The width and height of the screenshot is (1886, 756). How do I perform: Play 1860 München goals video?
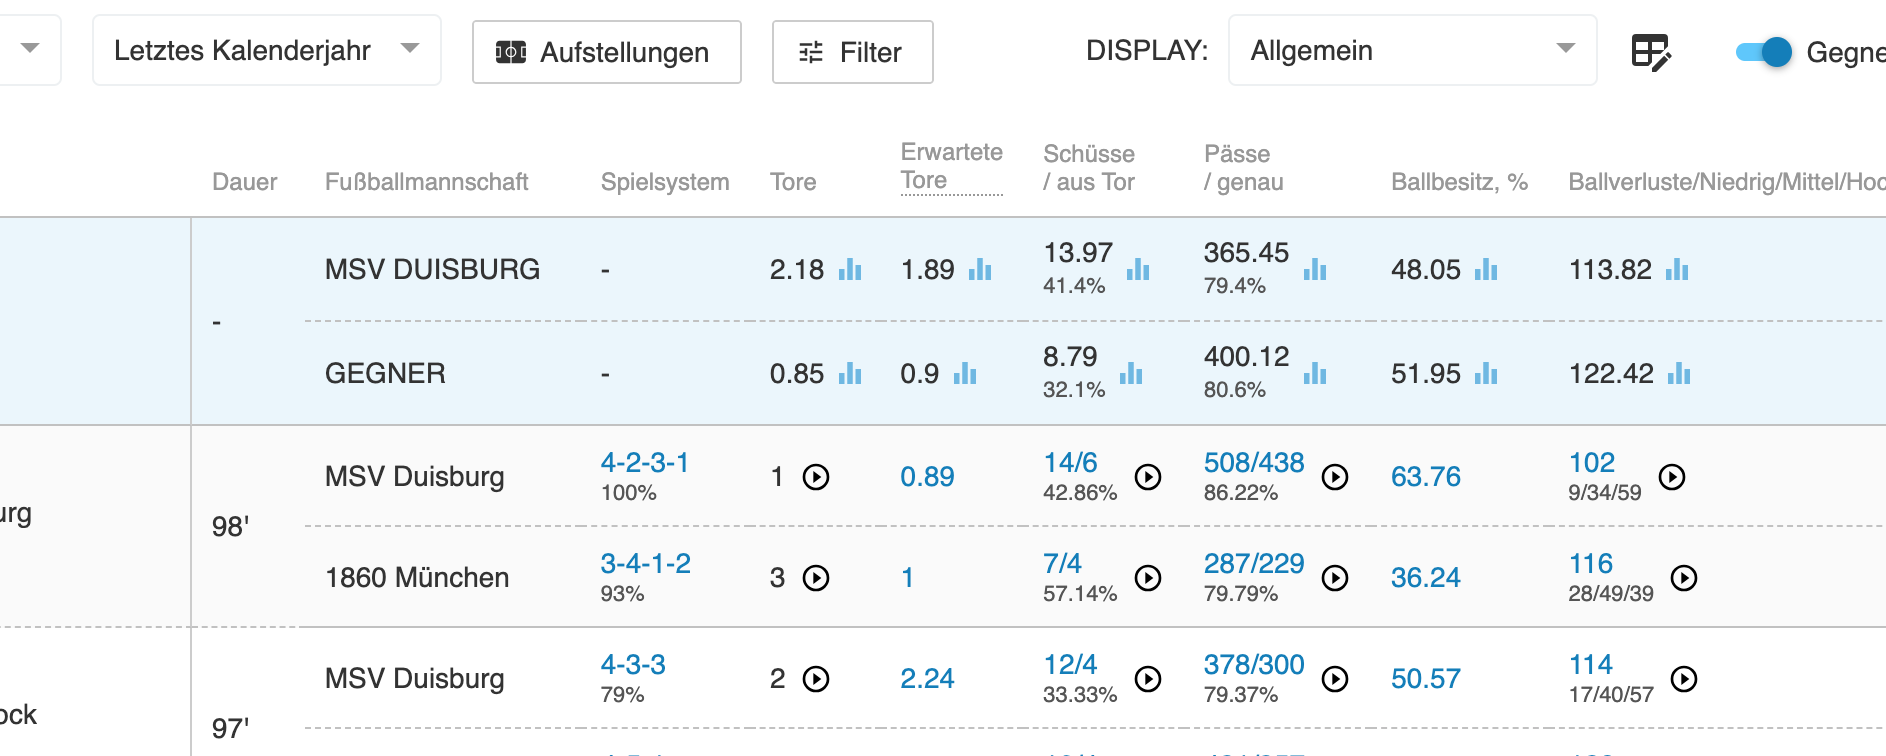click(816, 578)
